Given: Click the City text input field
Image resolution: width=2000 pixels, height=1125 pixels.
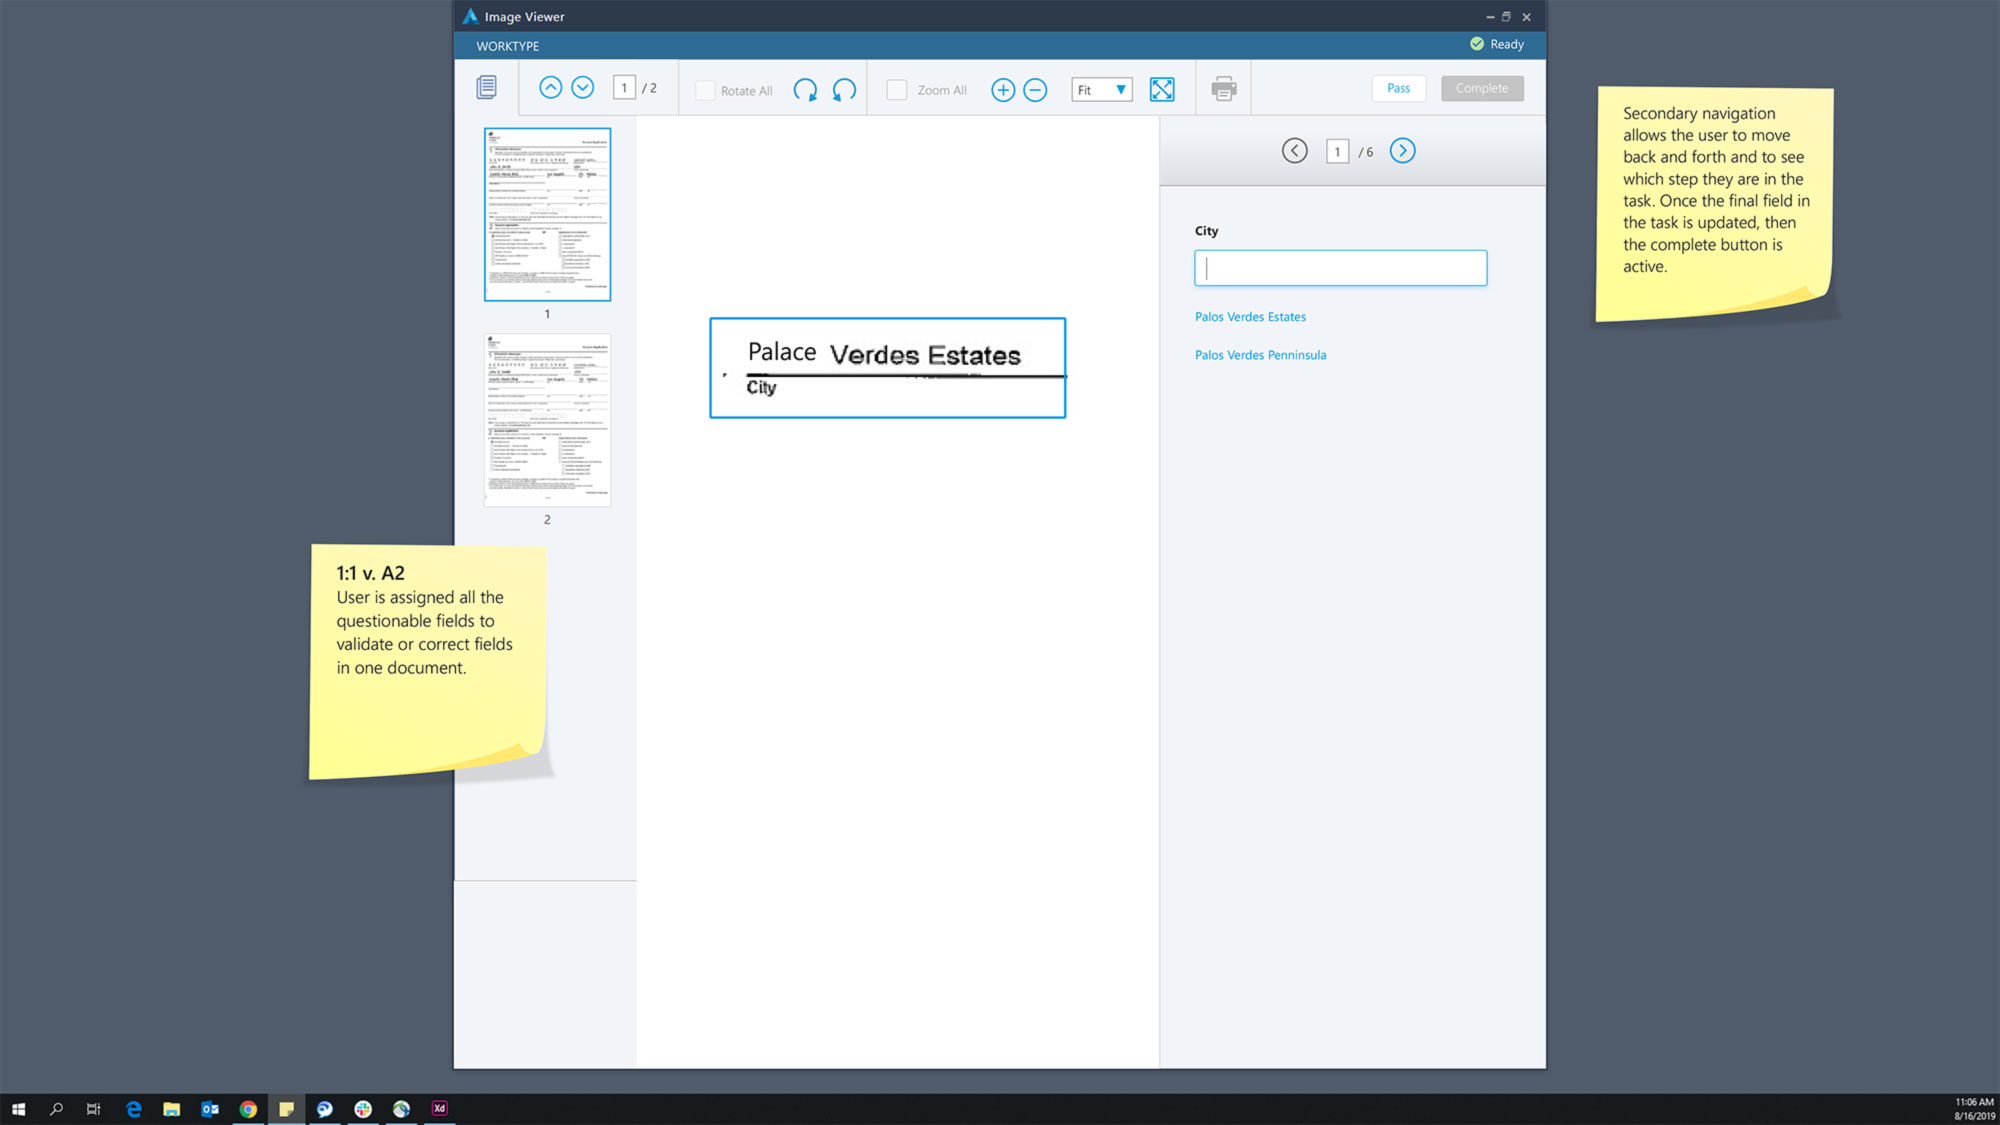Looking at the screenshot, I should pyautogui.click(x=1340, y=268).
